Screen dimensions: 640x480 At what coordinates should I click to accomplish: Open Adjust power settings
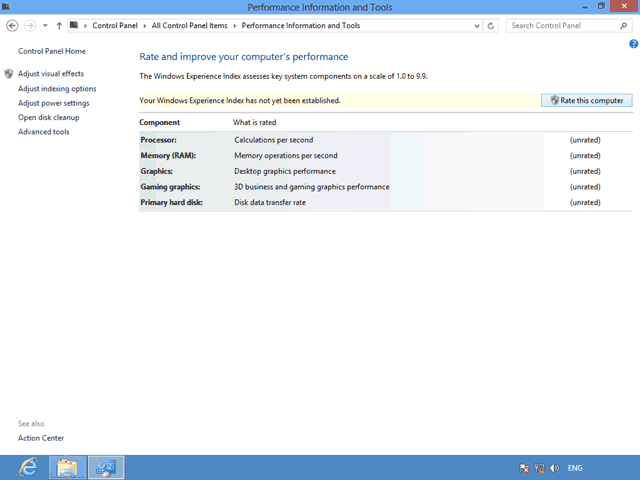pos(53,103)
